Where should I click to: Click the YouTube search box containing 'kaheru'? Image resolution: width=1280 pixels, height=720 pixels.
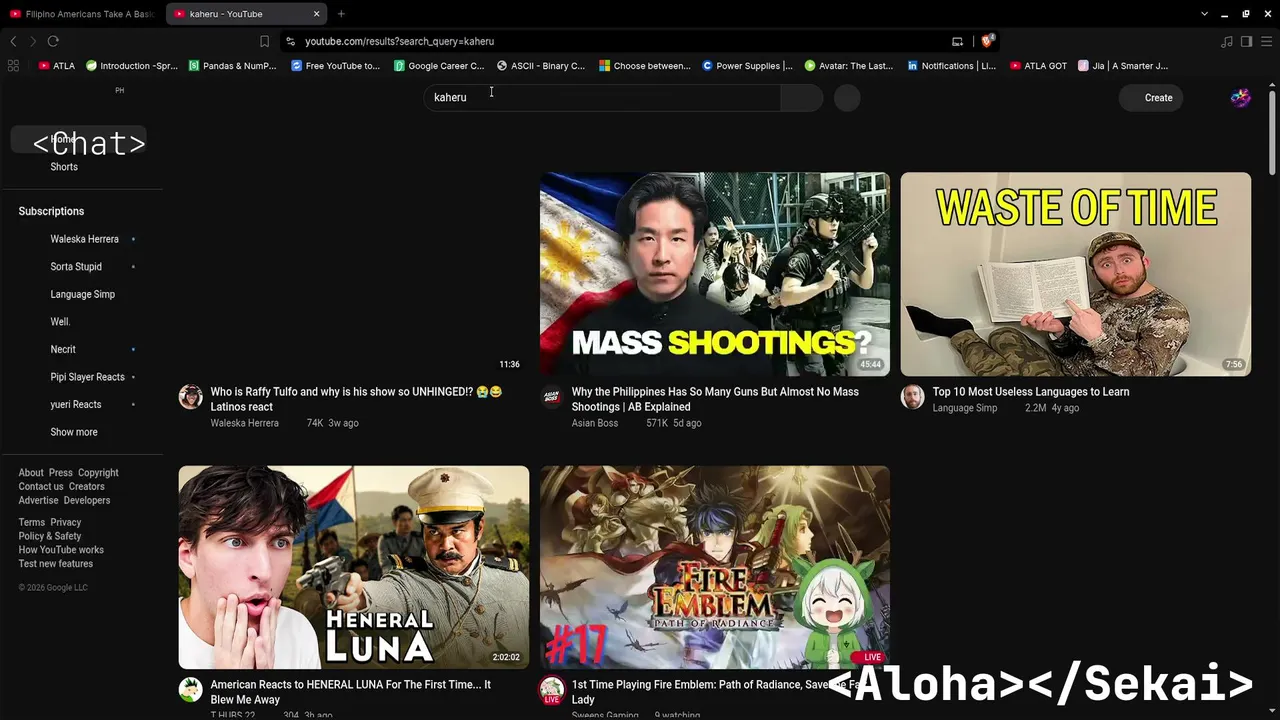[603, 97]
